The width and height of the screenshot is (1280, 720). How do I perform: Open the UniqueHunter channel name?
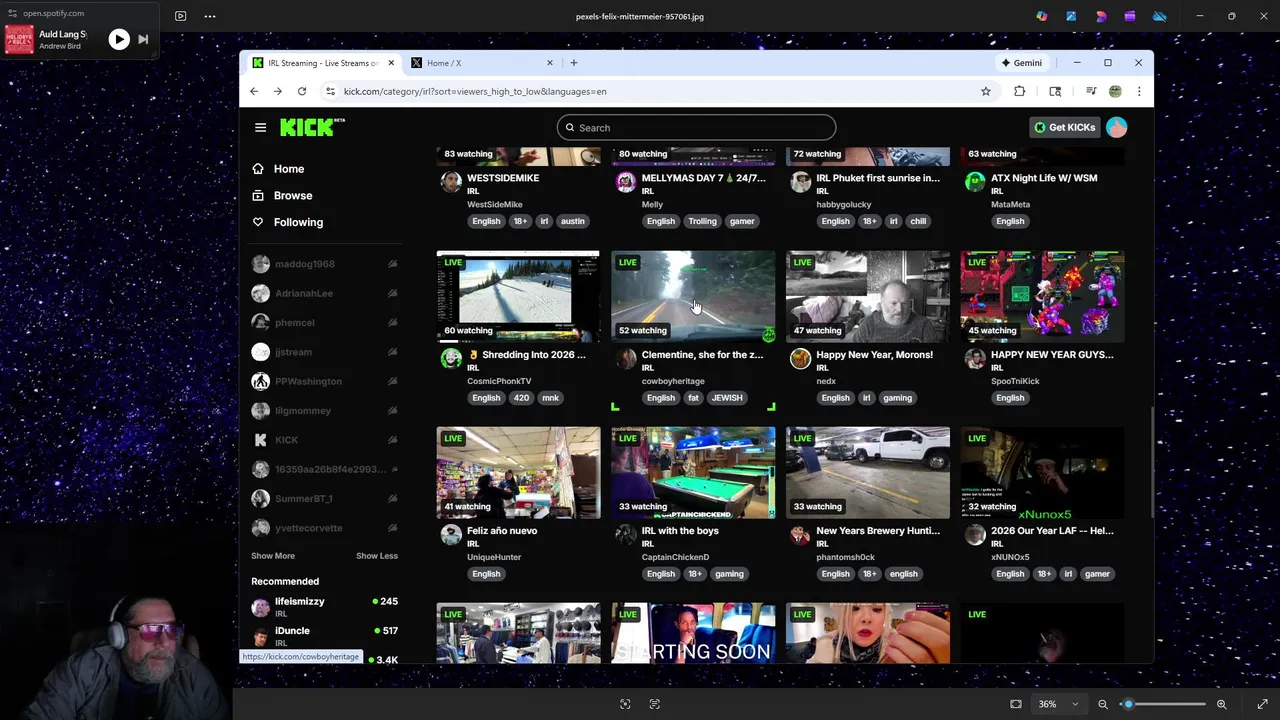pyautogui.click(x=494, y=557)
